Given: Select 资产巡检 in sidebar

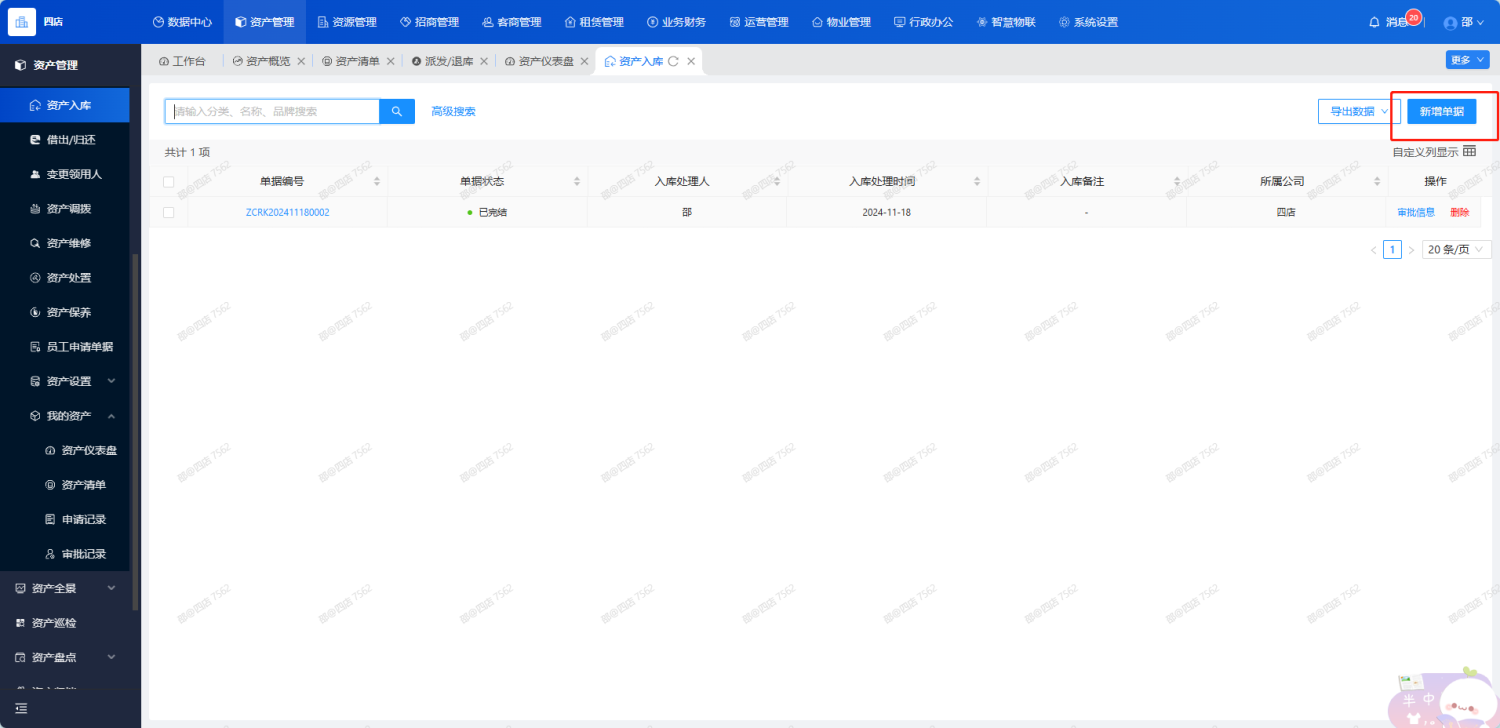Looking at the screenshot, I should [65, 622].
